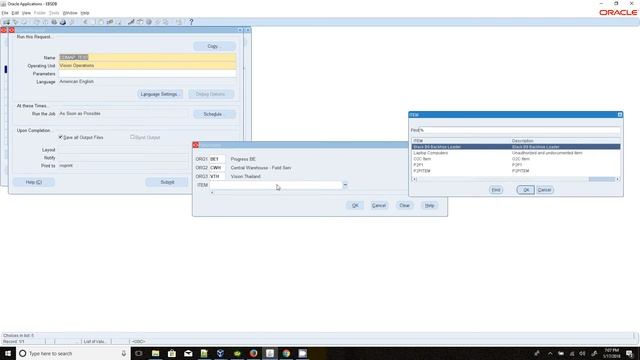Click the Help (C) button
Image resolution: width=640 pixels, height=360 pixels.
tap(33, 182)
